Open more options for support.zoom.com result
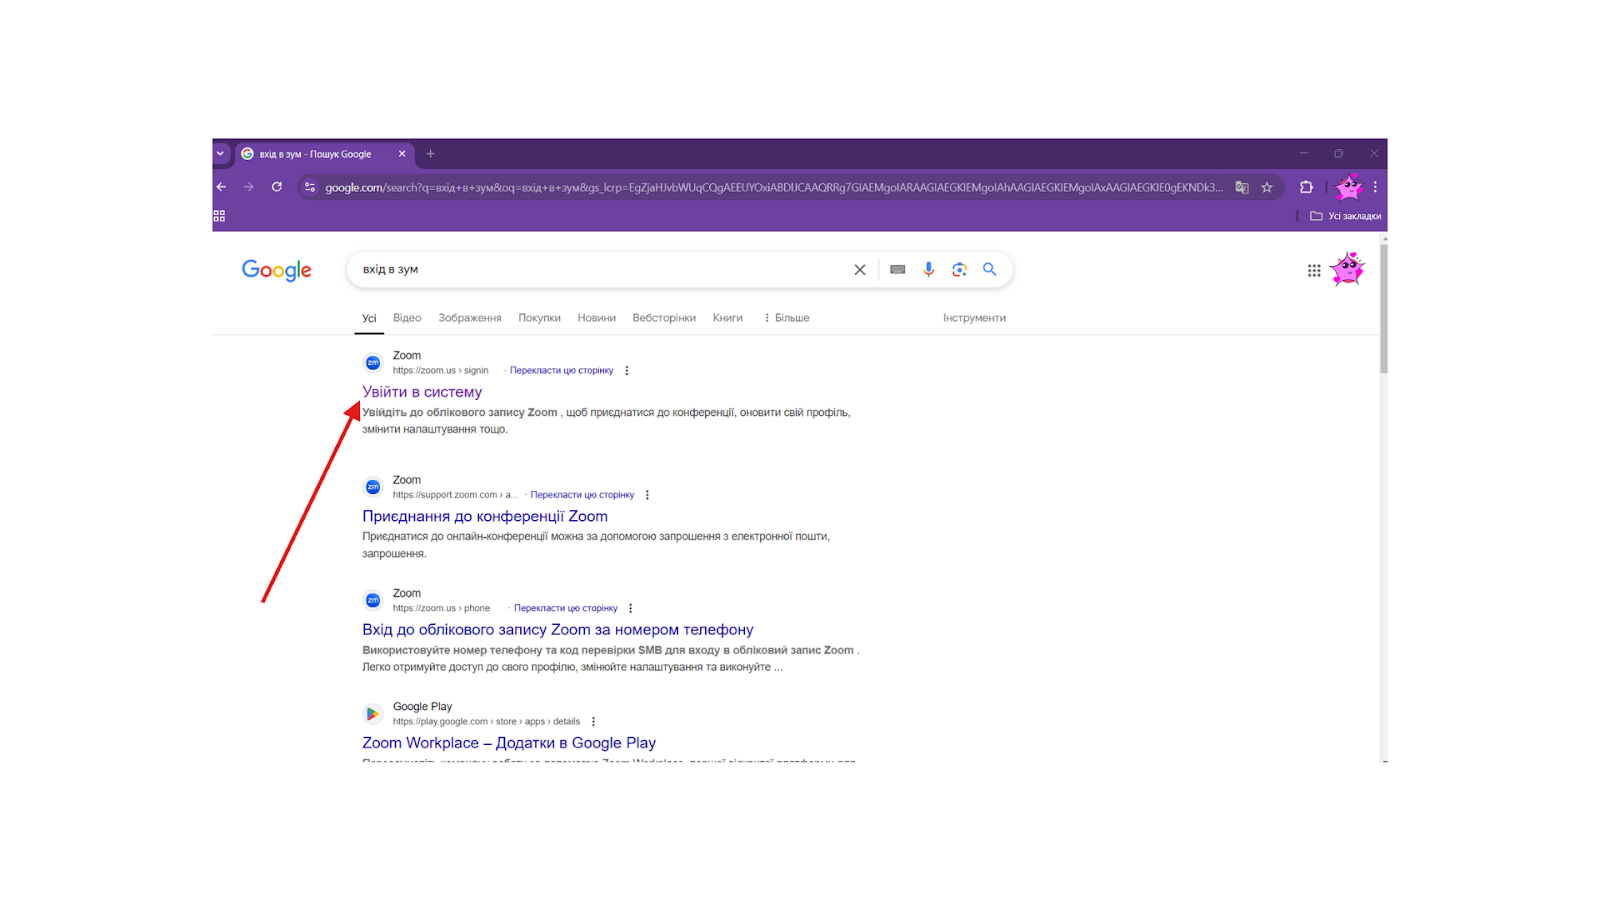The width and height of the screenshot is (1600, 900). coord(647,495)
